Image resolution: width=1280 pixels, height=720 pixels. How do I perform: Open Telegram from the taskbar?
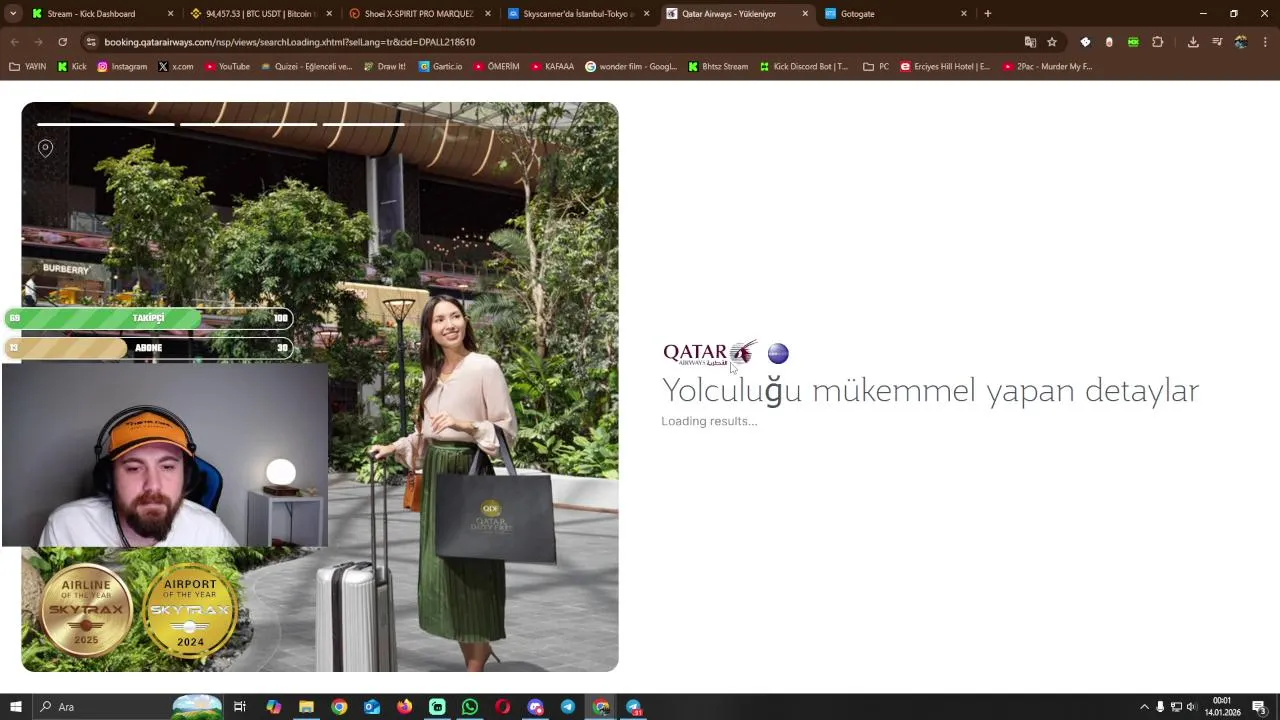568,707
